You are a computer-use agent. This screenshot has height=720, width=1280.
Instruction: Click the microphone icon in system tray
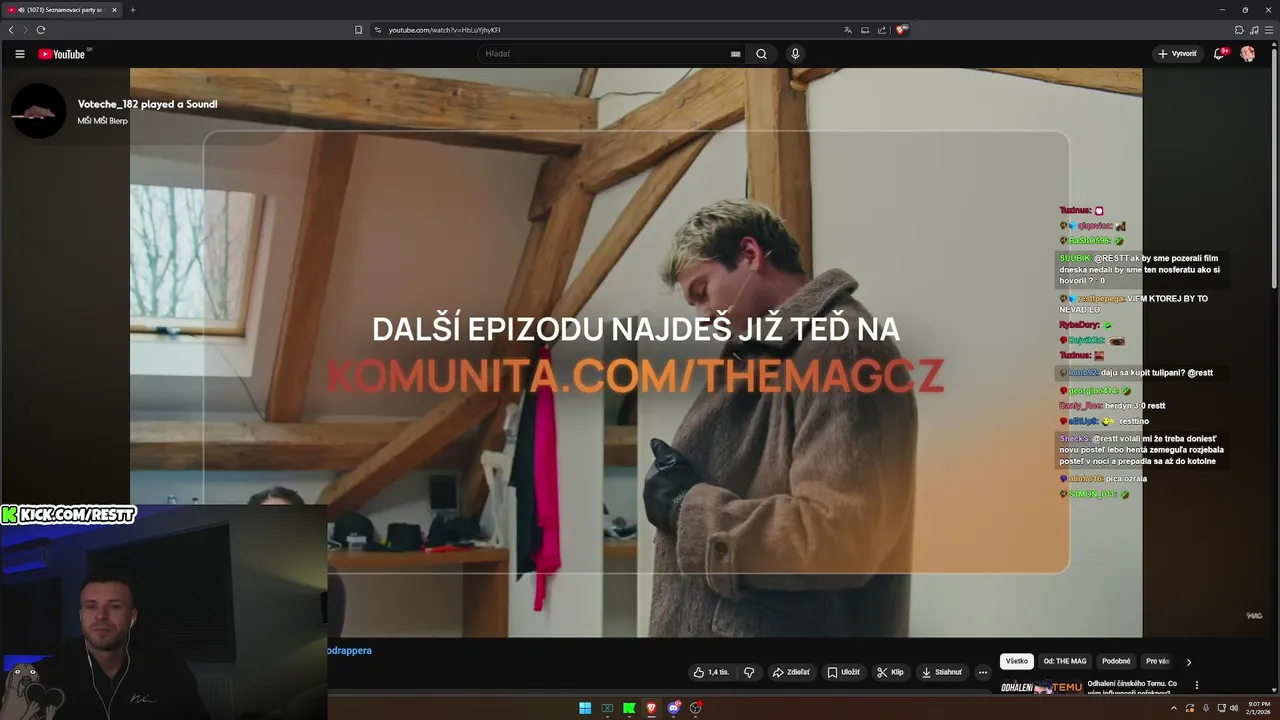1206,708
